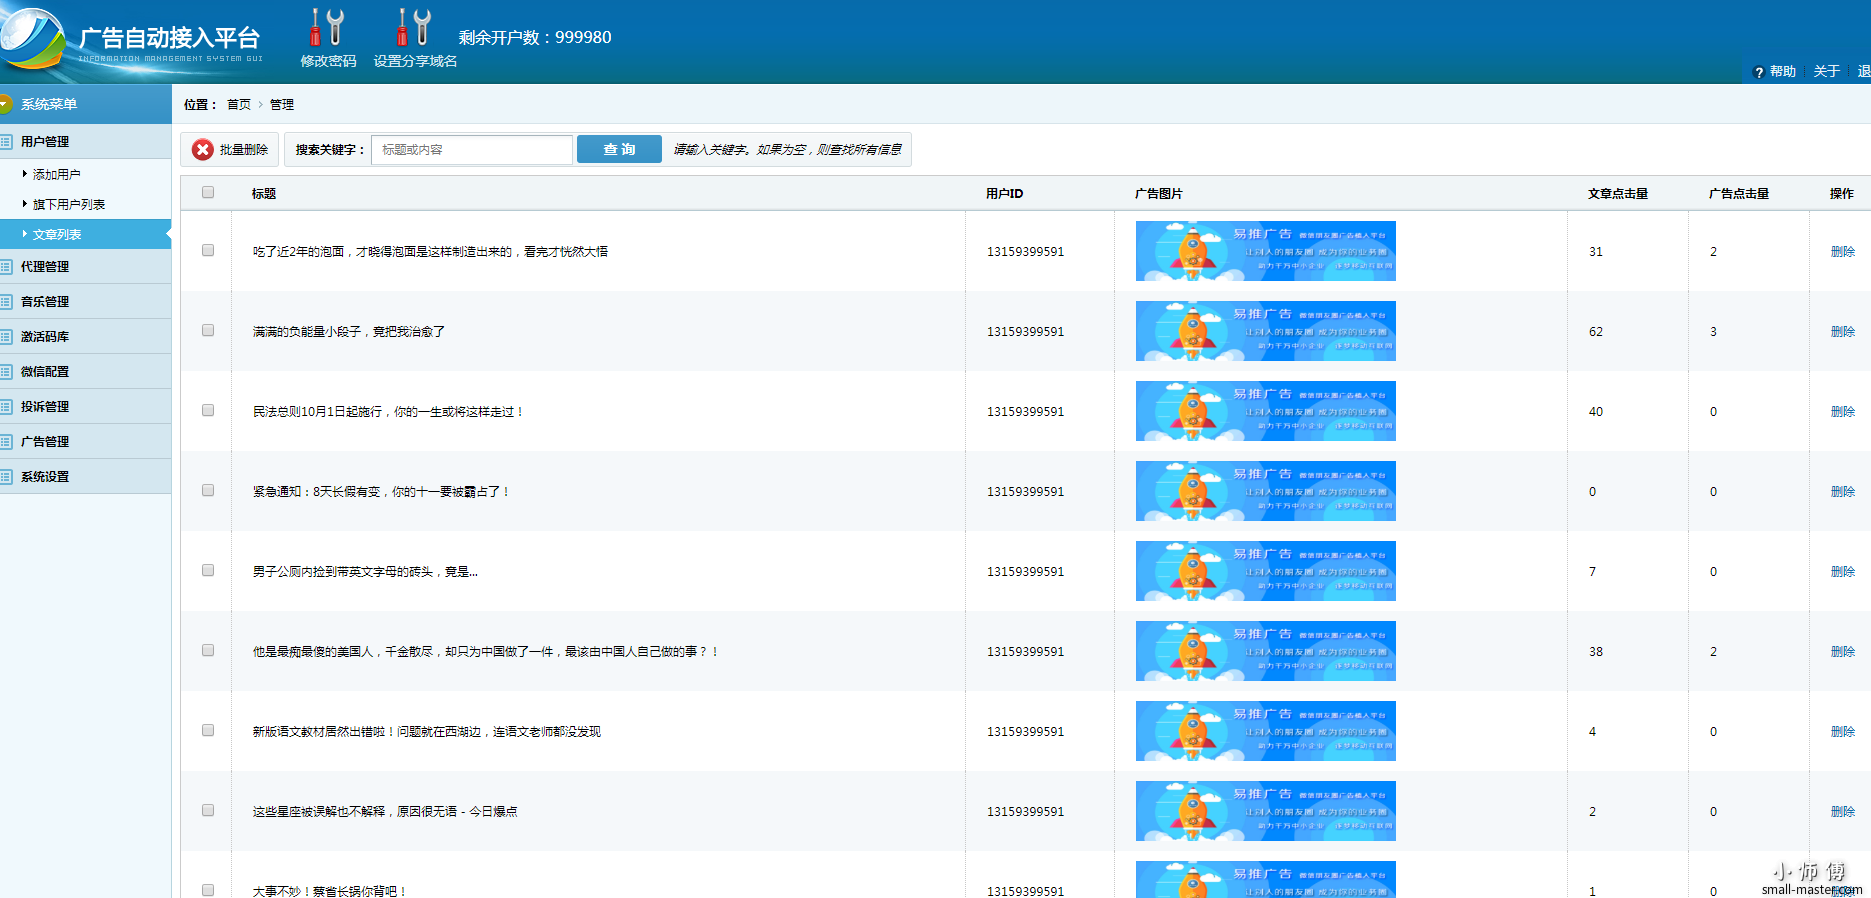Viewport: 1871px width, 898px height.
Task: Delete the article 新版语文教材居然出错啦
Action: (x=1843, y=732)
